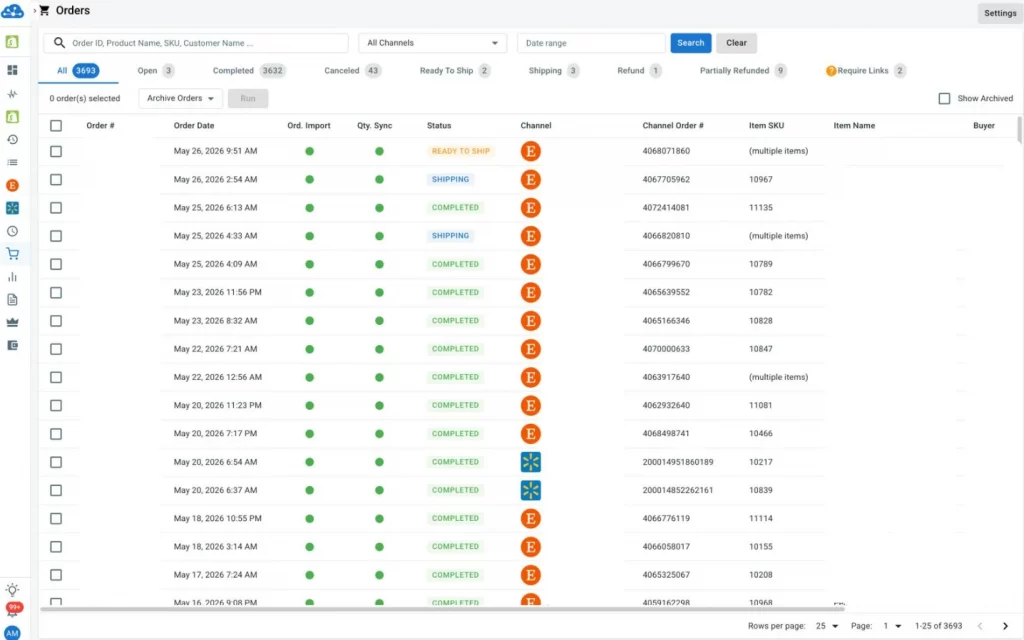Open the Walmart channel icon in sidebar
This screenshot has height=640, width=1024.
12,208
